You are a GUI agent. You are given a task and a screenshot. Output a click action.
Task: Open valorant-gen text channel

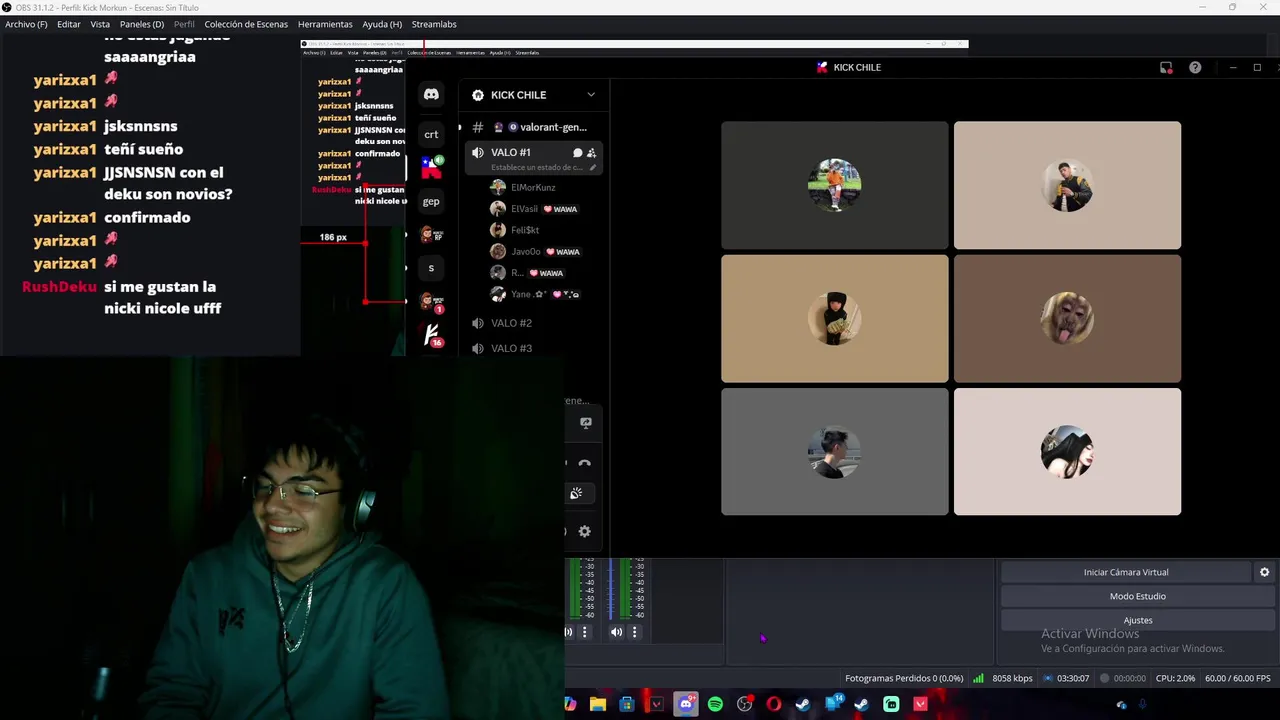533,127
